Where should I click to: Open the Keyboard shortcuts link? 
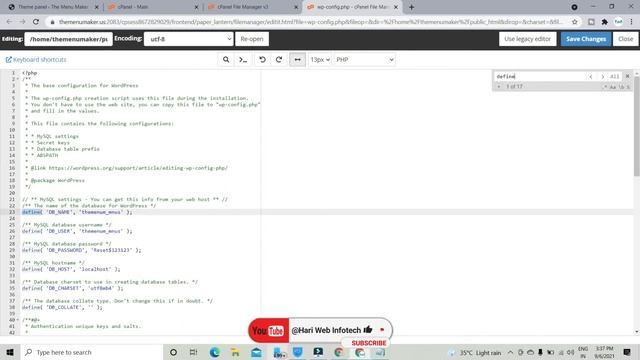click(36, 60)
